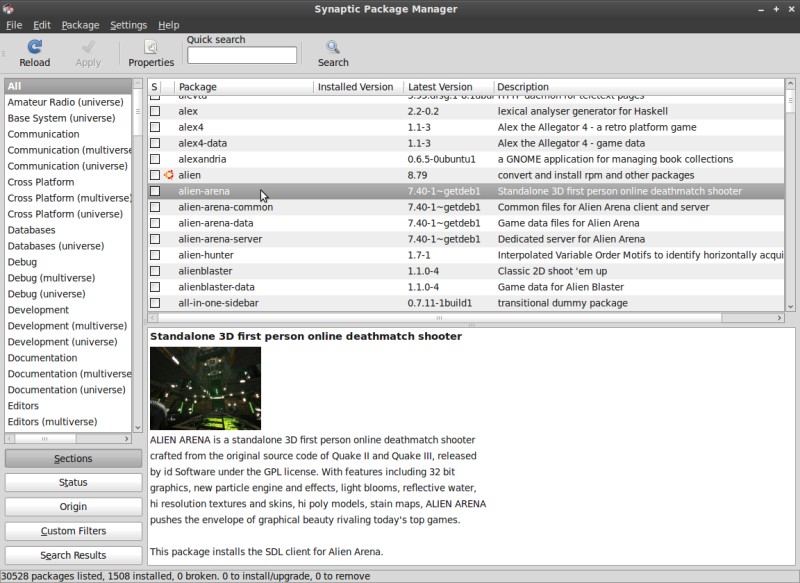800x583 pixels.
Task: Click the package list left scroll arrow
Action: pos(153,318)
